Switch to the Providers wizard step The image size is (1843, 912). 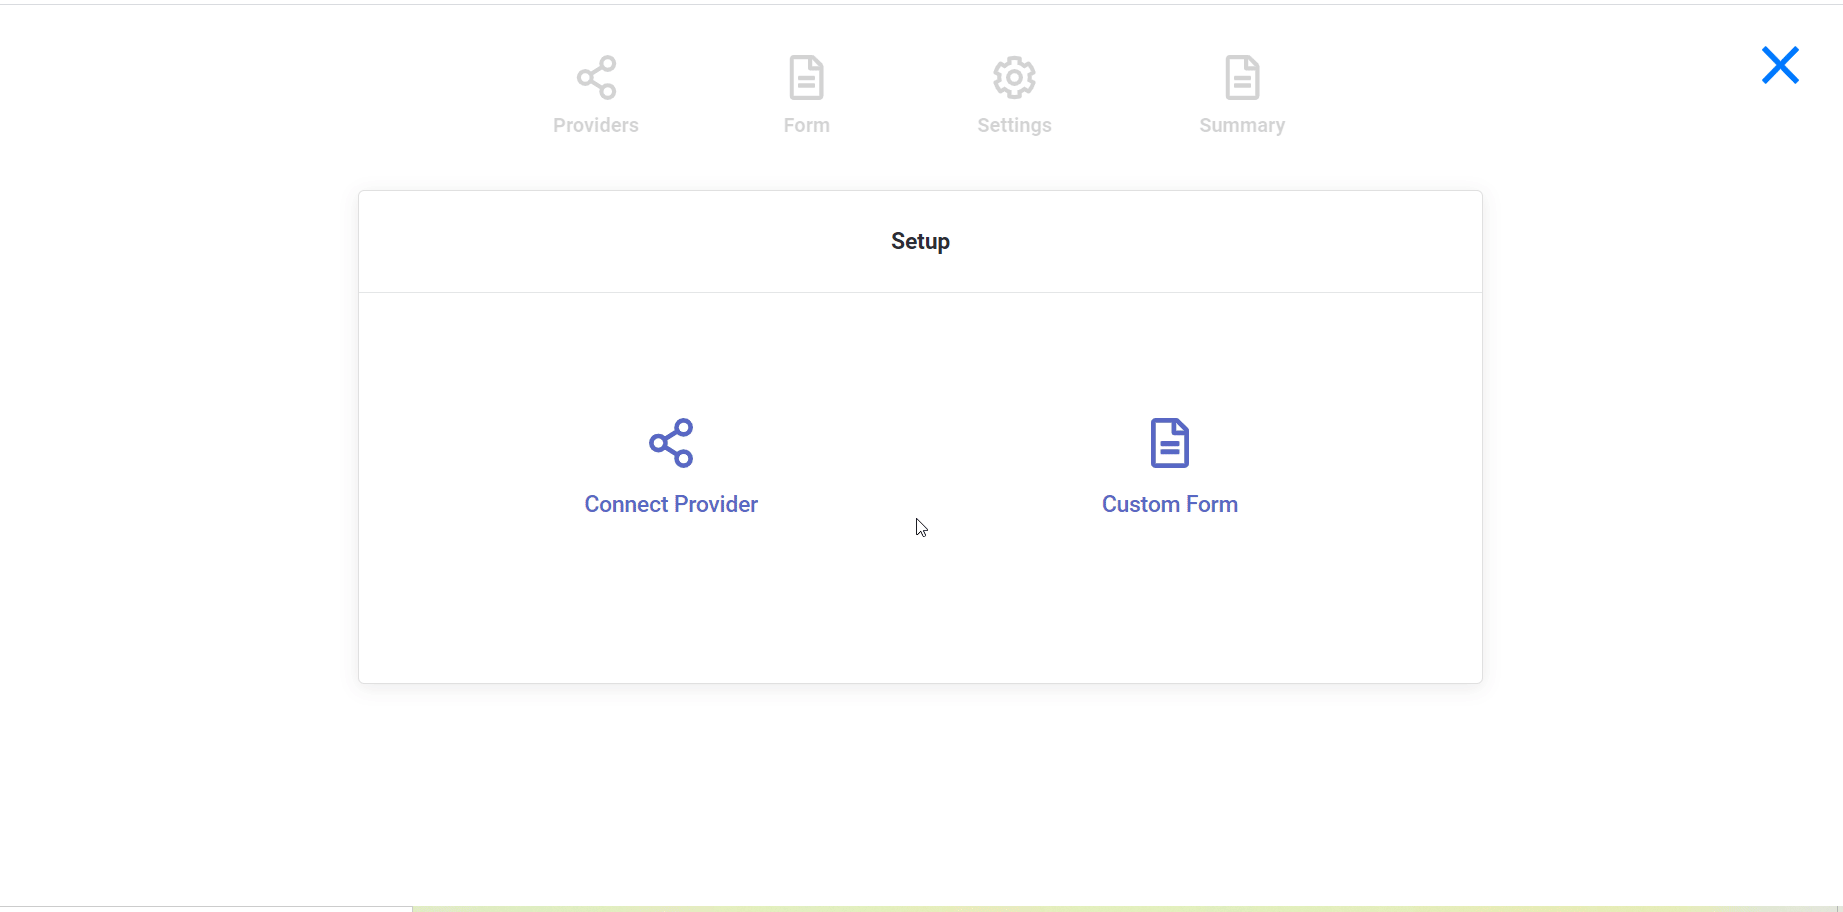(596, 95)
